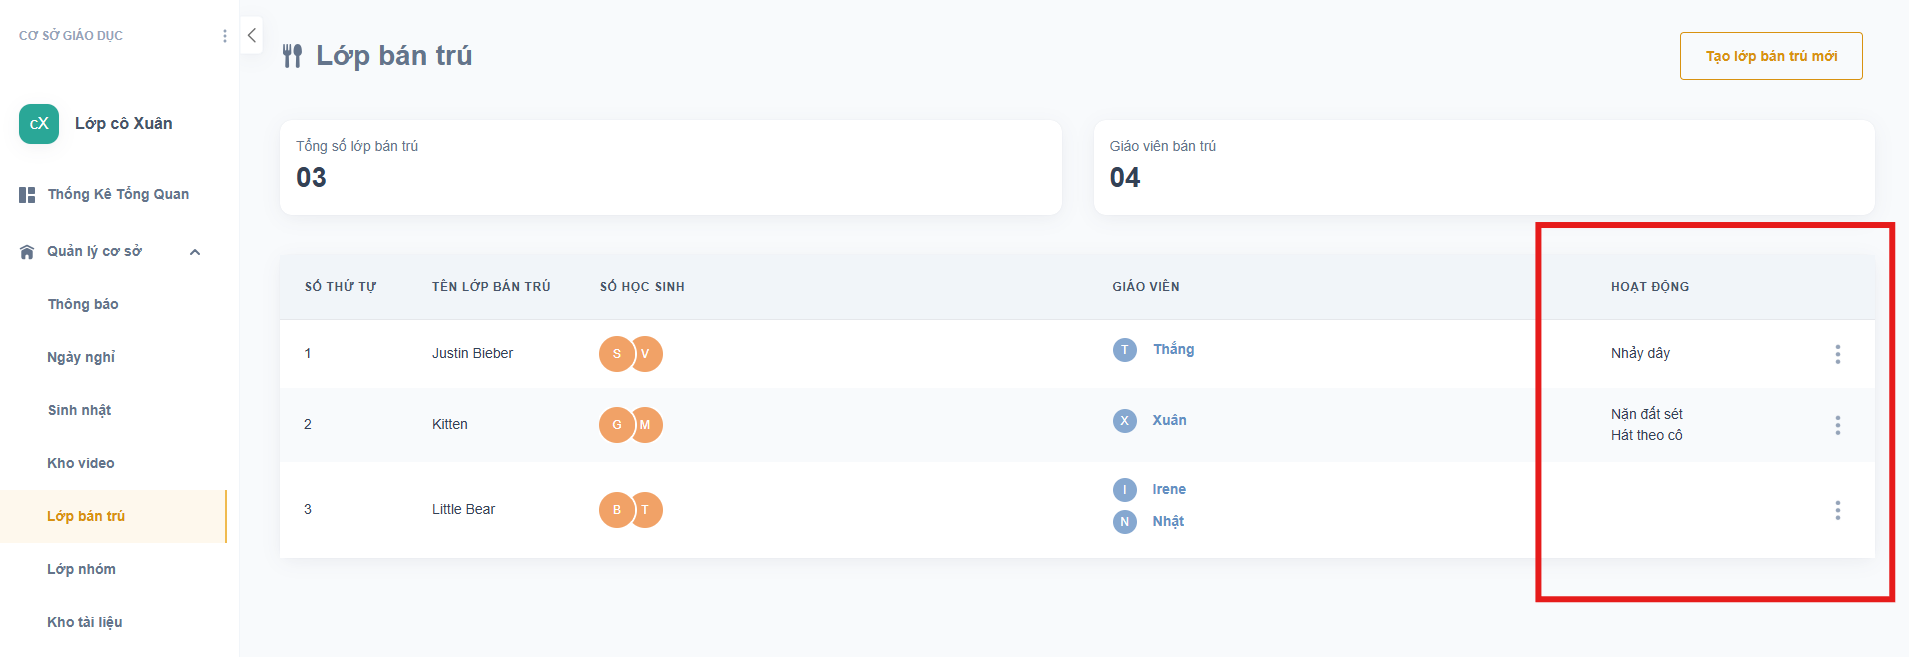This screenshot has height=657, width=1909.
Task: Click the sidebar options dots beside CƠ SỞ GIÁO DỤC
Action: click(224, 36)
